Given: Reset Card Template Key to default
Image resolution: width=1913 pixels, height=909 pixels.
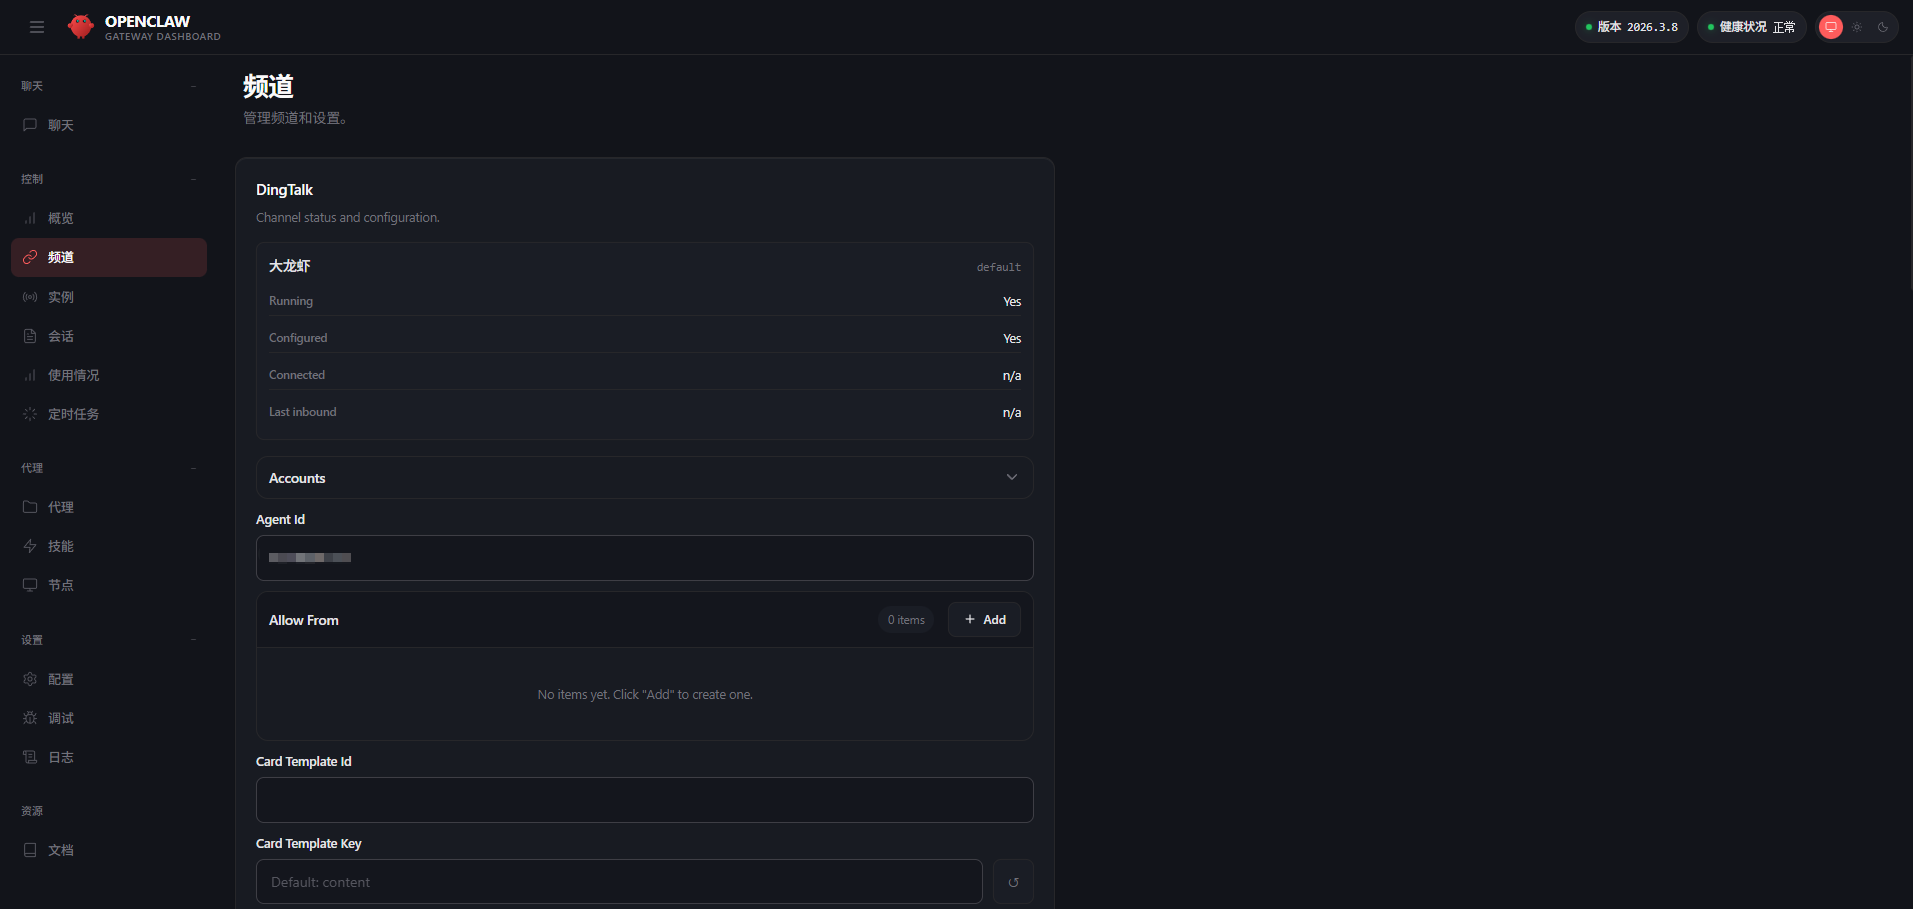Looking at the screenshot, I should [1013, 882].
